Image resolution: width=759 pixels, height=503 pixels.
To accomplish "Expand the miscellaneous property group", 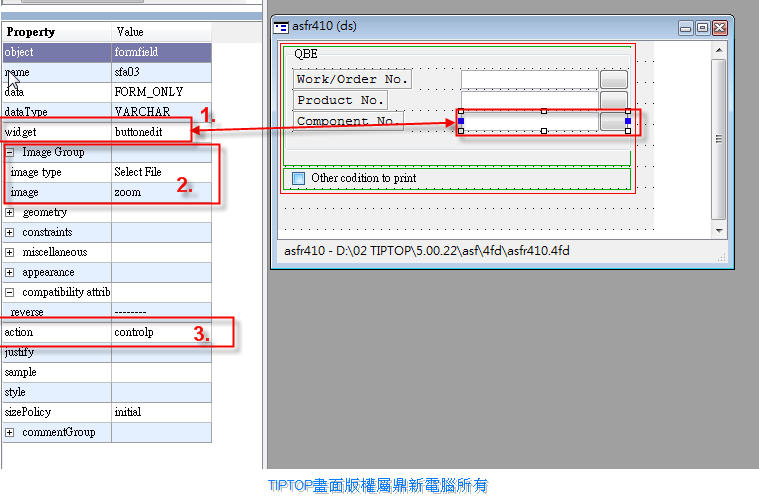I will click(x=10, y=252).
